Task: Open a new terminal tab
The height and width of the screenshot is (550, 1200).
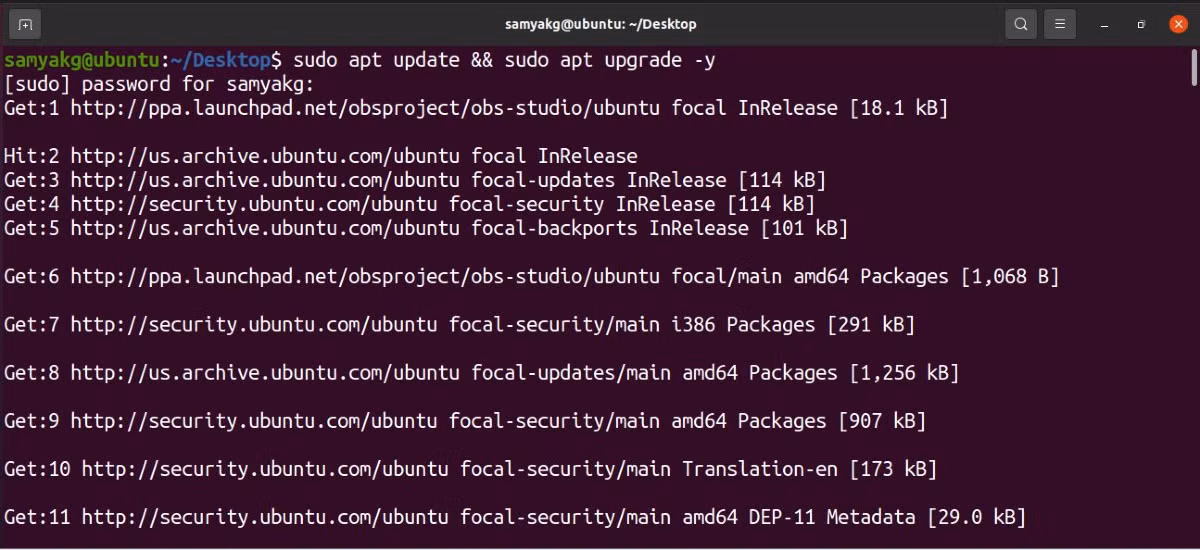Action: [25, 23]
